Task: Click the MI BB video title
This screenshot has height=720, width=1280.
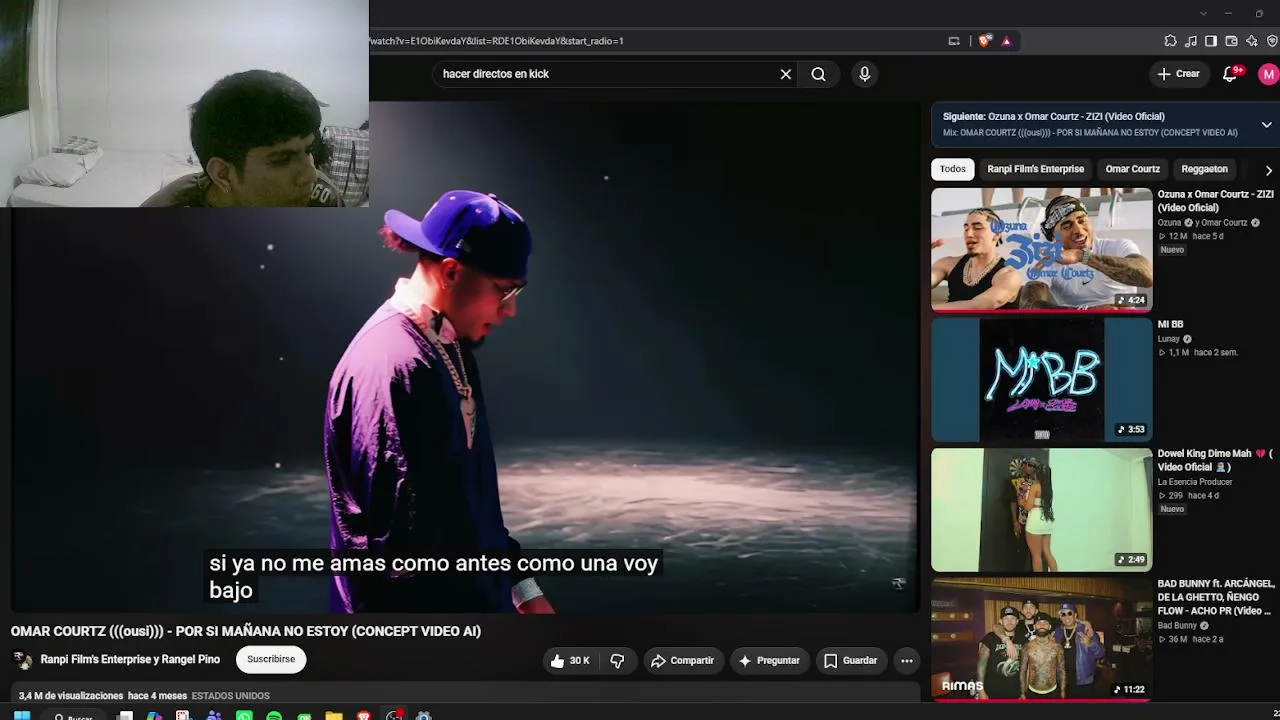Action: [1170, 324]
